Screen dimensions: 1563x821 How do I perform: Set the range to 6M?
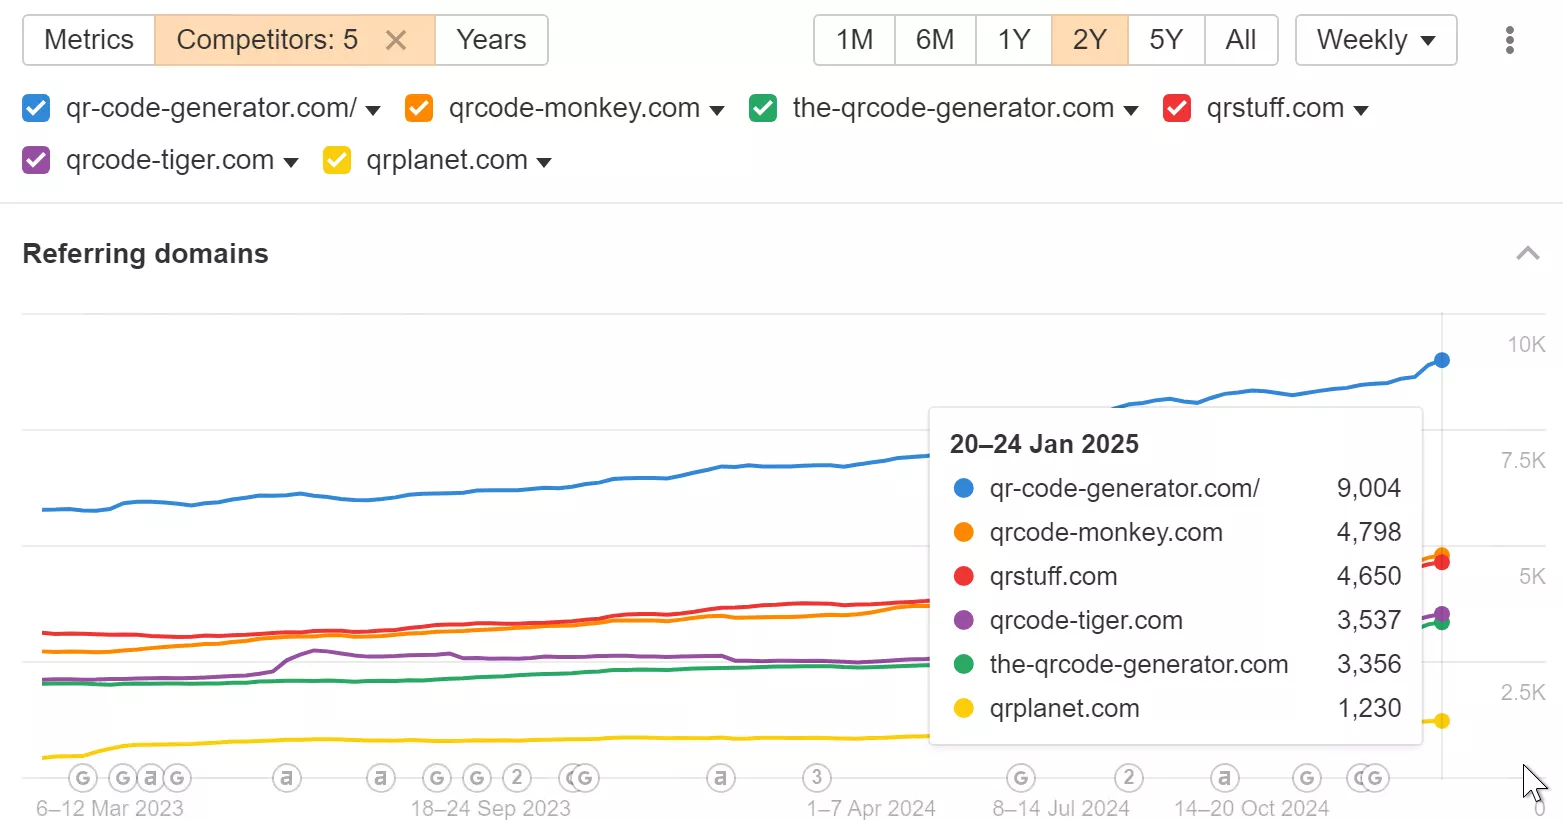[935, 40]
